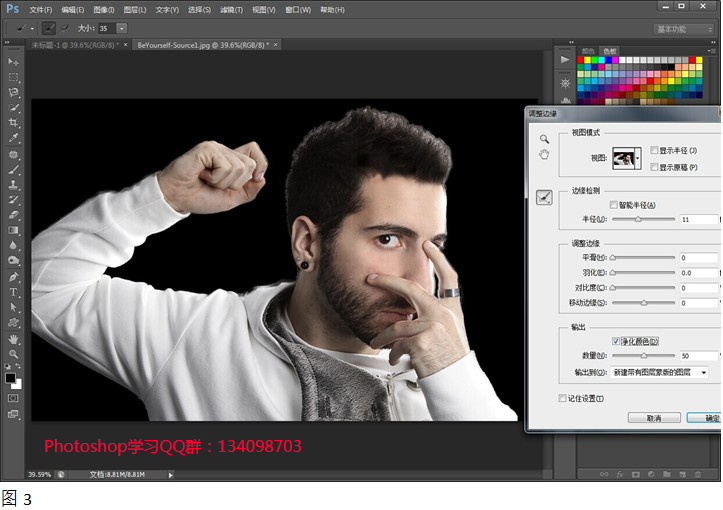Image resolution: width=723 pixels, height=510 pixels.
Task: Enable the 智能半径 checkbox
Action: pyautogui.click(x=614, y=205)
